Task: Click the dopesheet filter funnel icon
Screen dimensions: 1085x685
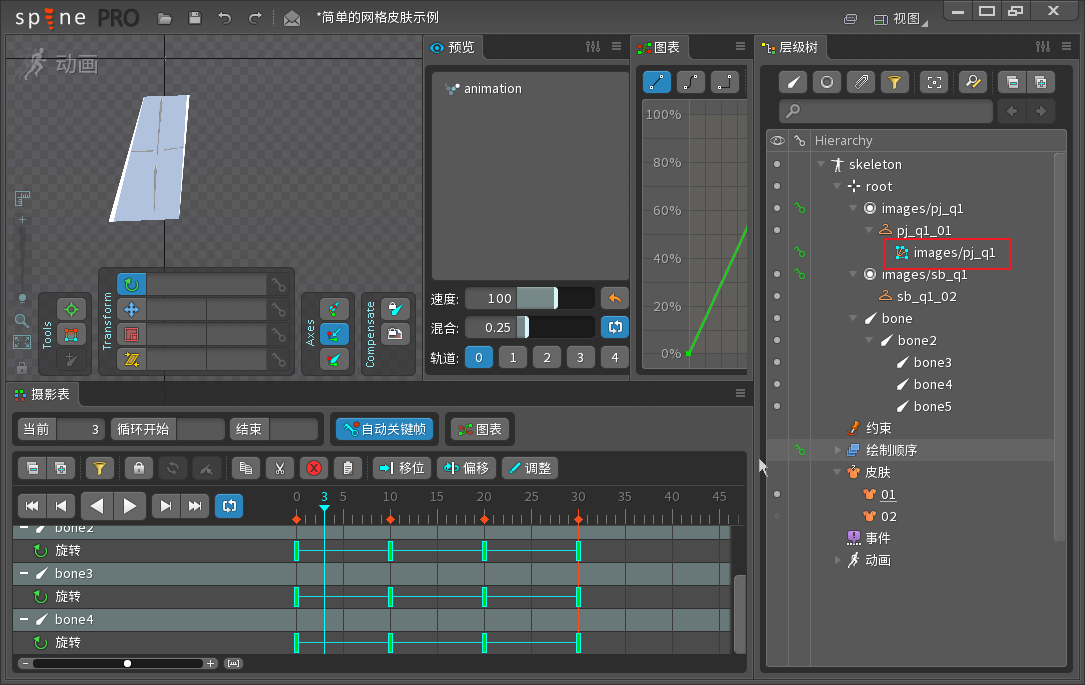Action: [x=100, y=468]
